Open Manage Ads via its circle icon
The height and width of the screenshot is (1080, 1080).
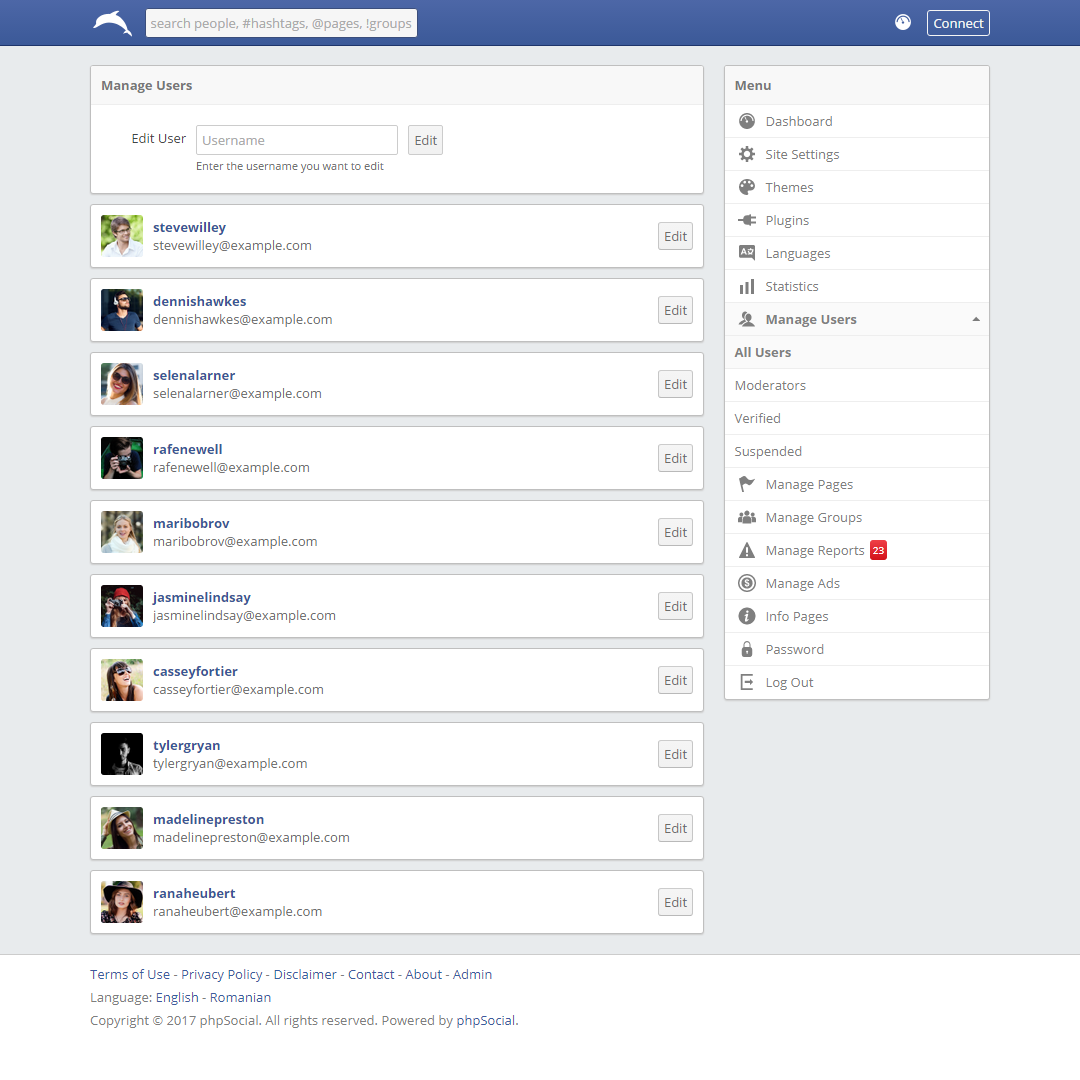pyautogui.click(x=745, y=583)
